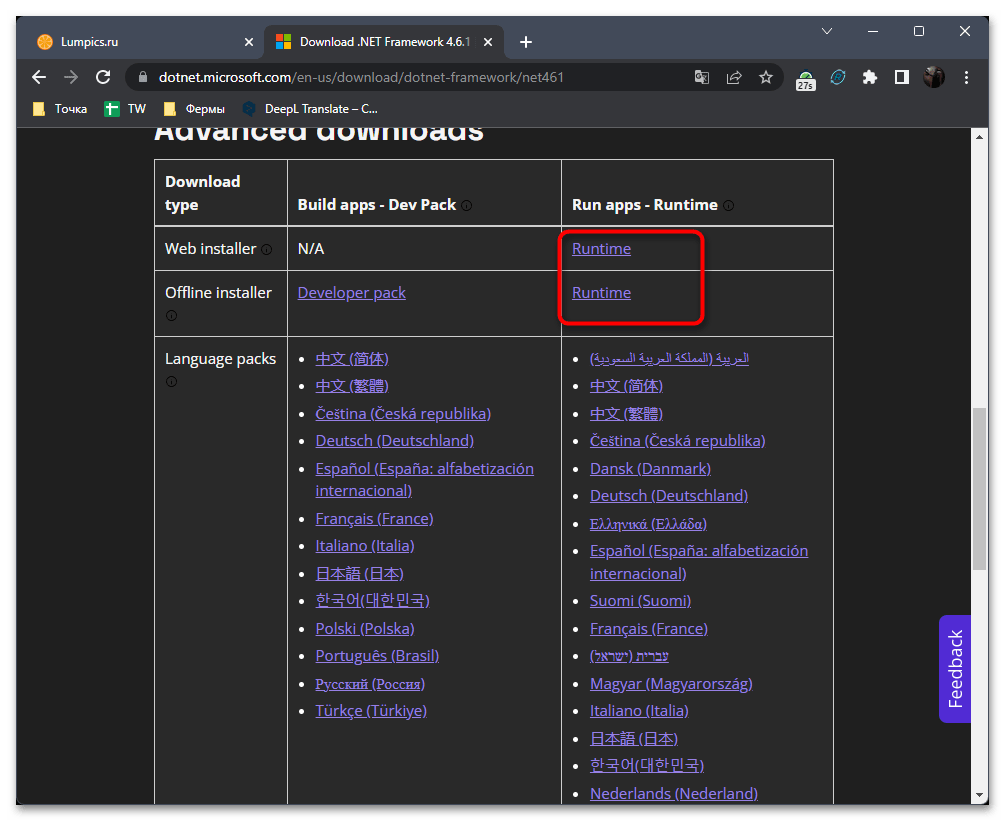Minimize the Chrome window

pyautogui.click(x=872, y=31)
